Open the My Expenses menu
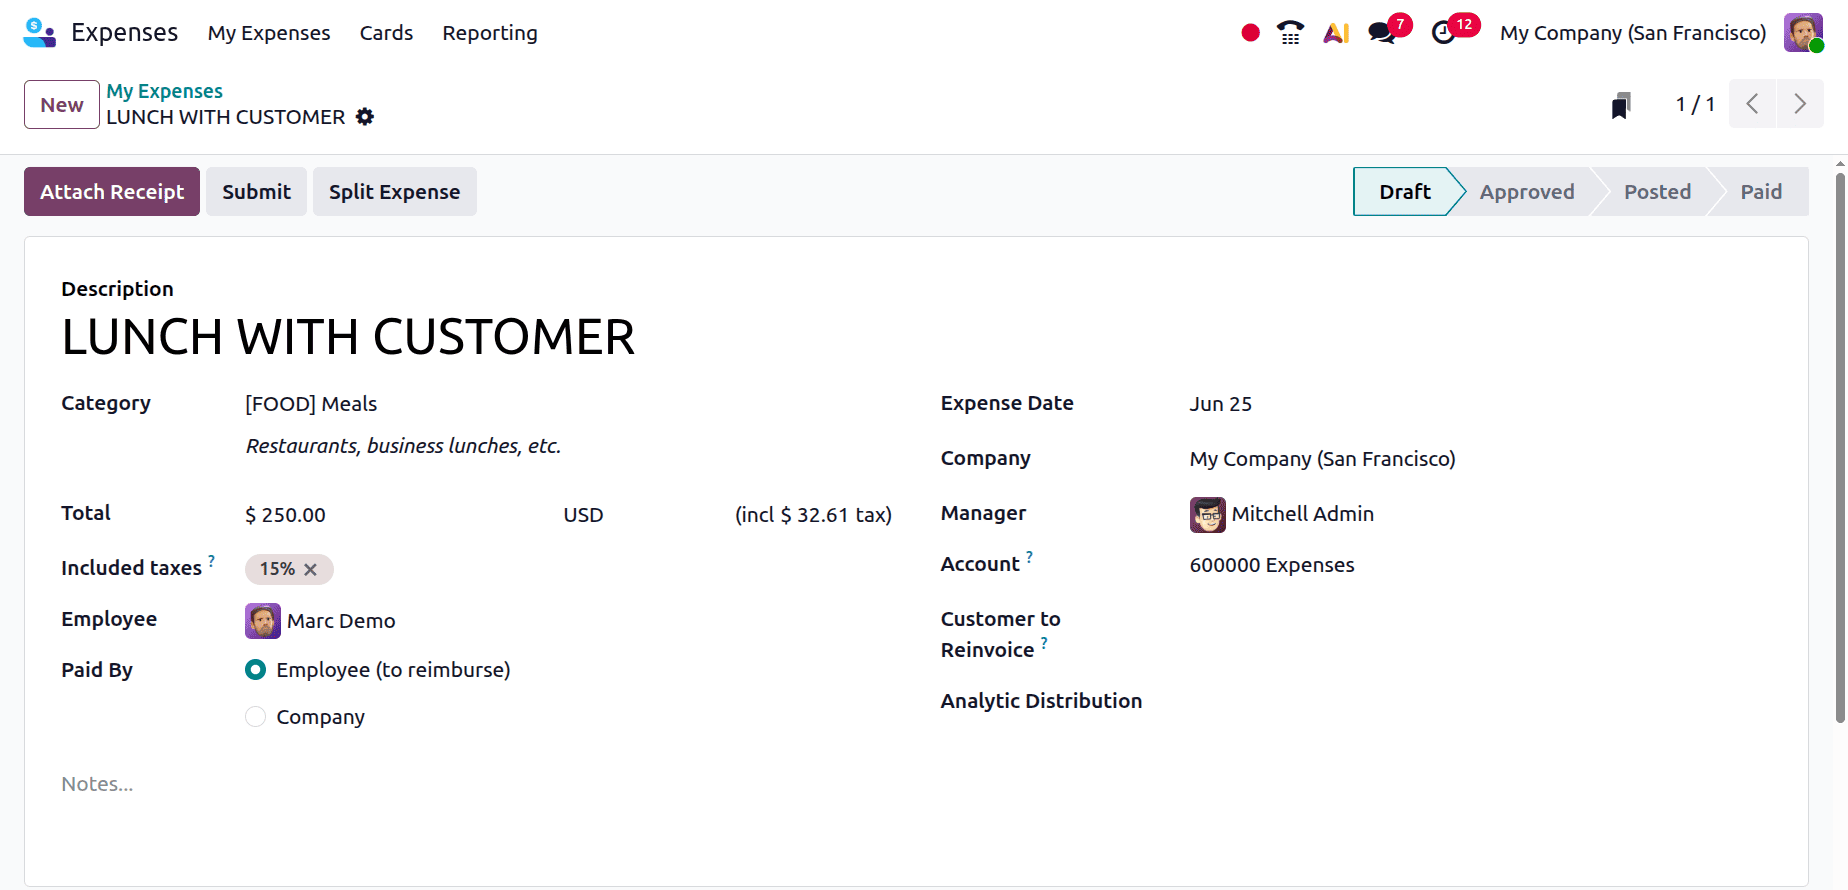The image size is (1848, 890). 269,33
